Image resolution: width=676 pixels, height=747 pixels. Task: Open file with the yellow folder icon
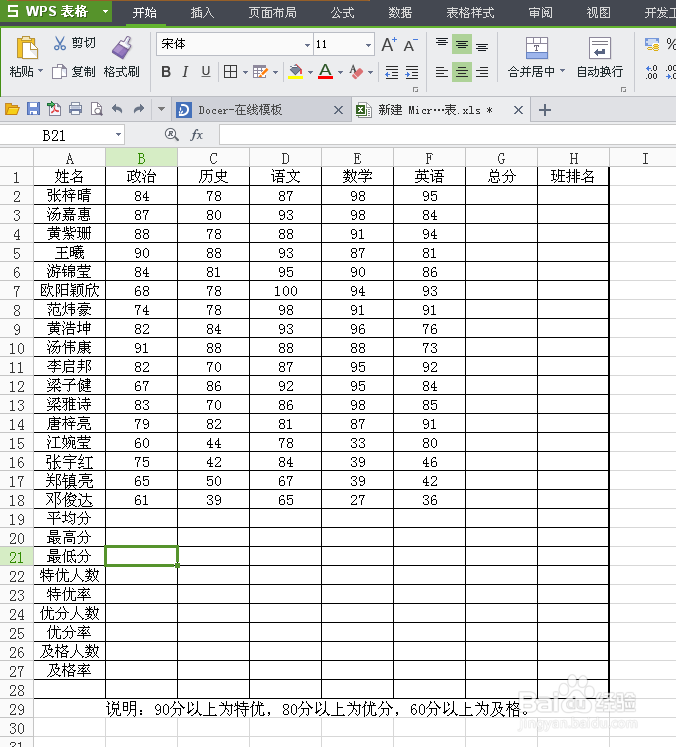(x=12, y=110)
